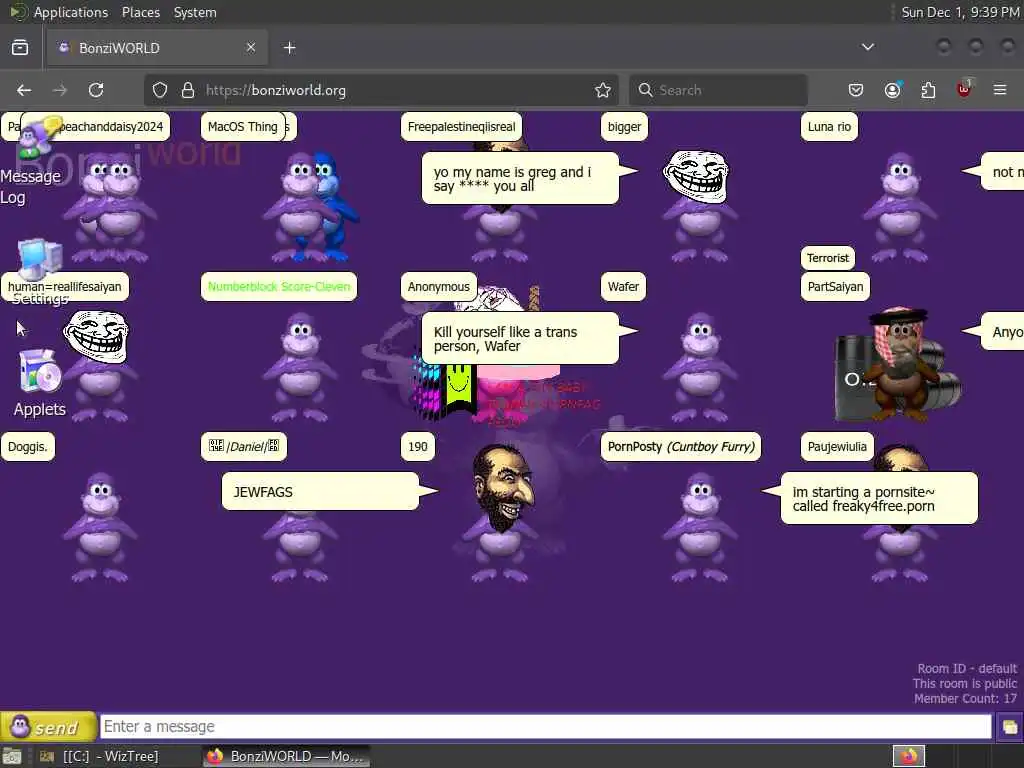Open the System menu
The width and height of the screenshot is (1024, 768).
pos(195,12)
